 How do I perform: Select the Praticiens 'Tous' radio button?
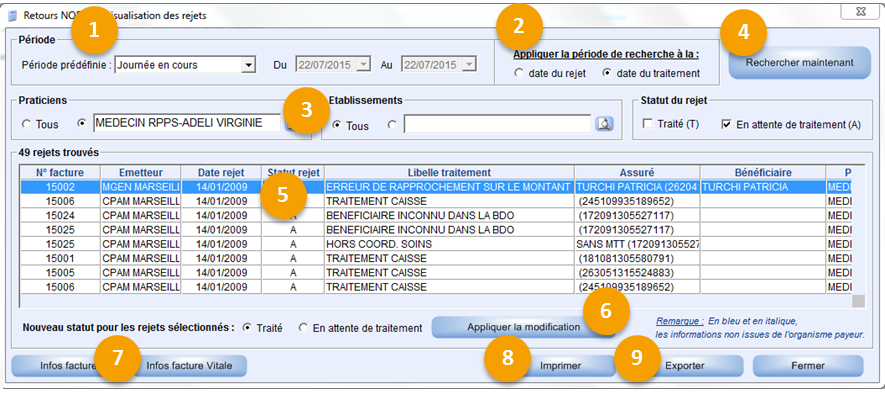click(x=26, y=125)
